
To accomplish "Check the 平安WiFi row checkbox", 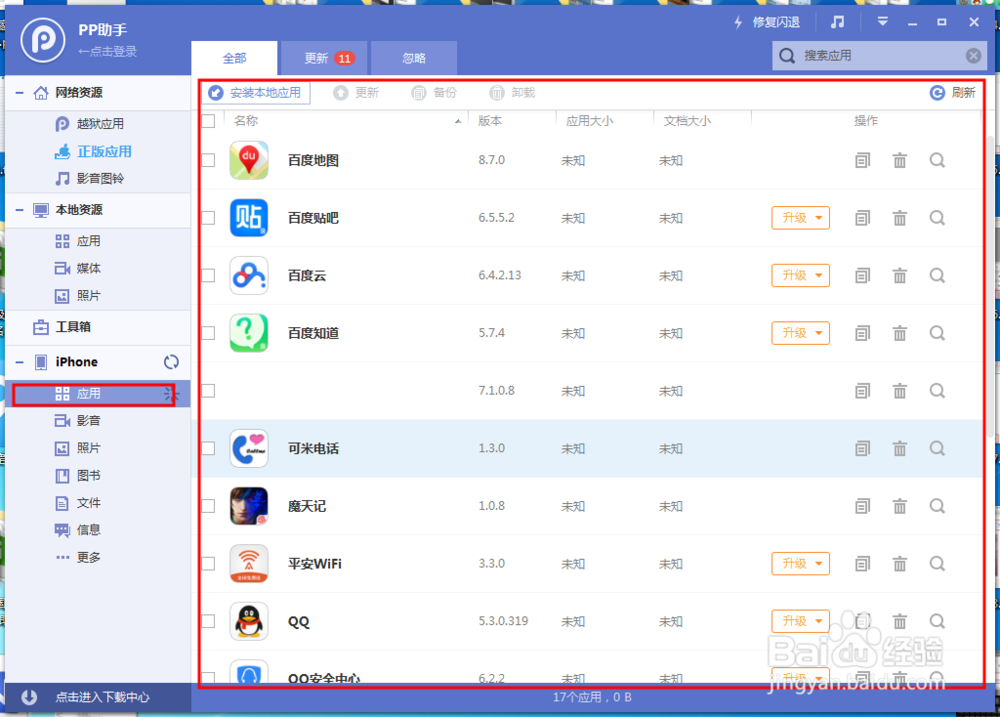I will click(209, 564).
